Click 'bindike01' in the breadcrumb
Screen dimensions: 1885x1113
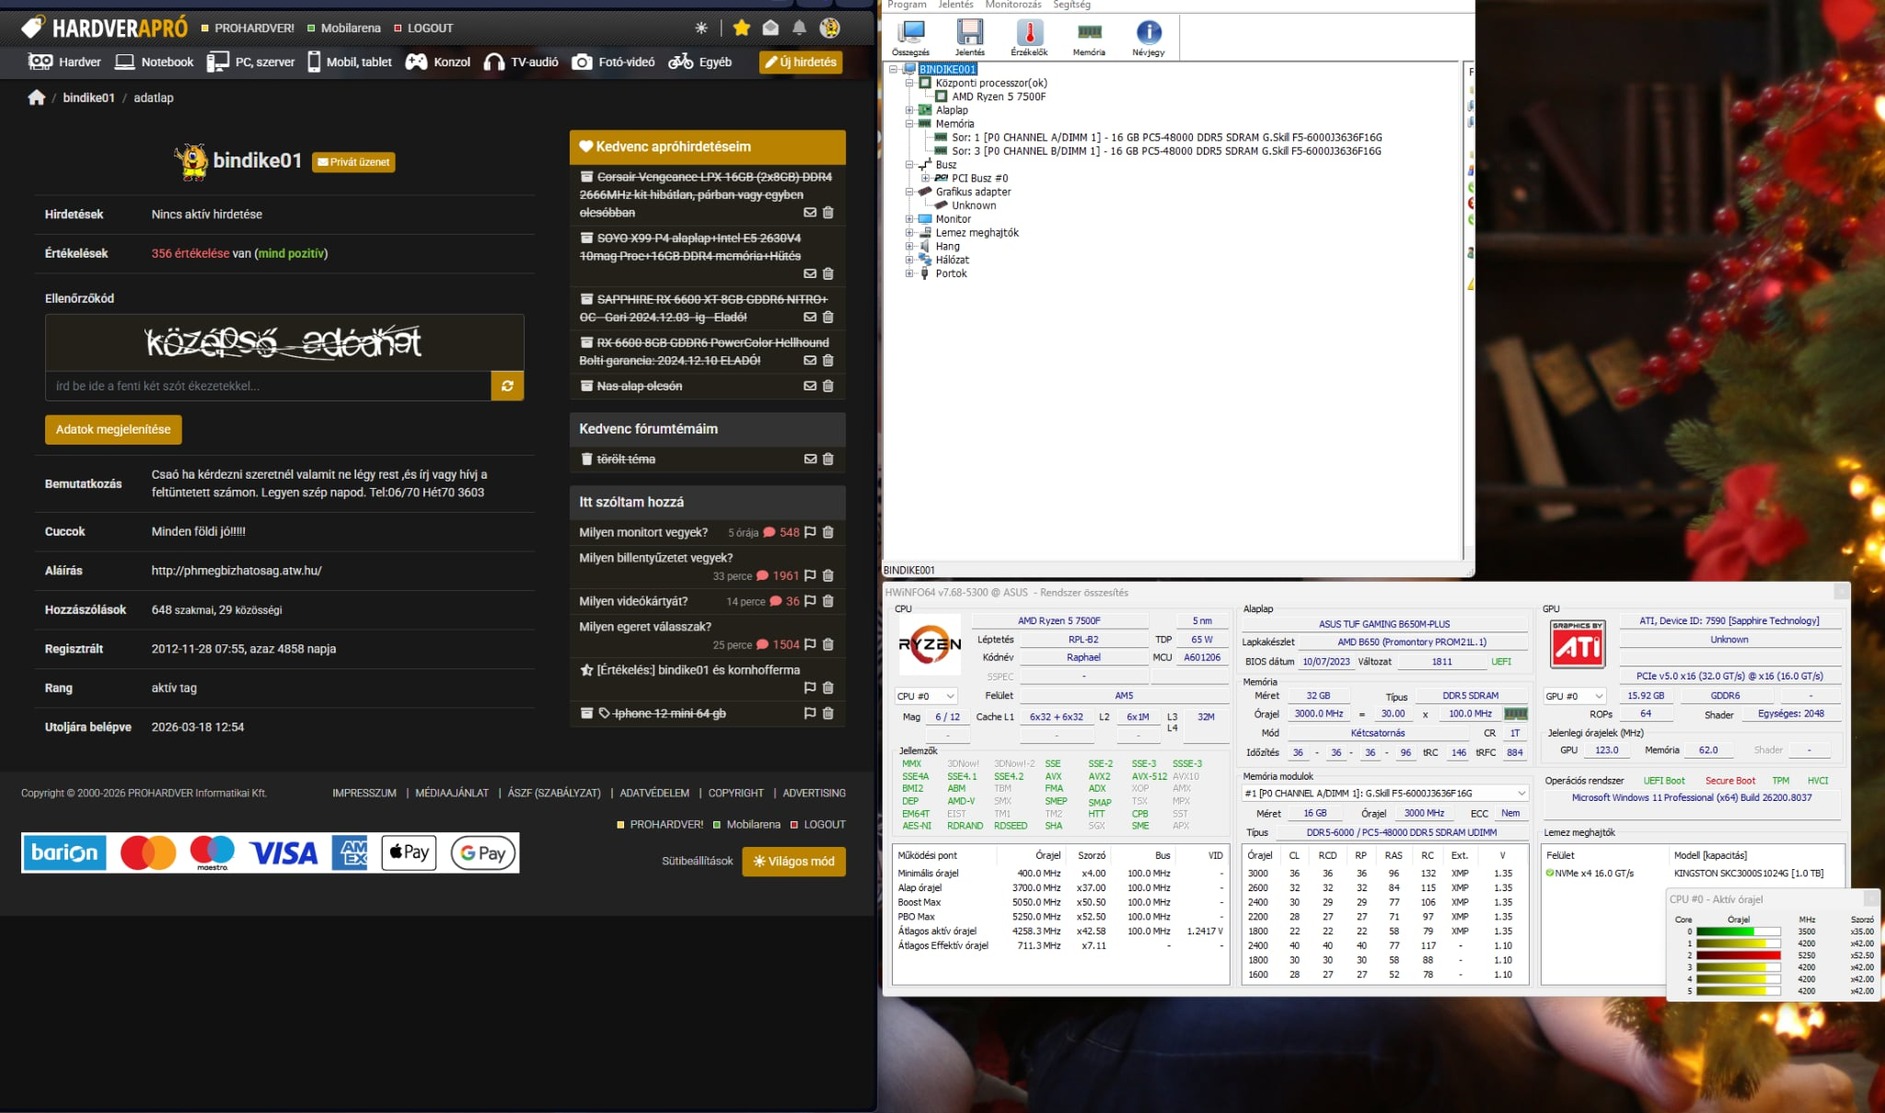(x=89, y=98)
